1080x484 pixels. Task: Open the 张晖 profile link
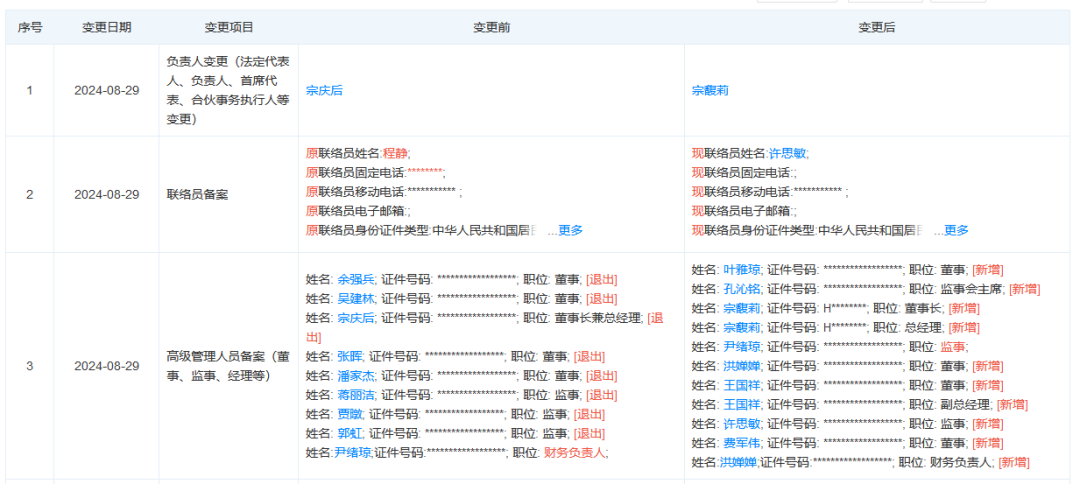[x=350, y=356]
